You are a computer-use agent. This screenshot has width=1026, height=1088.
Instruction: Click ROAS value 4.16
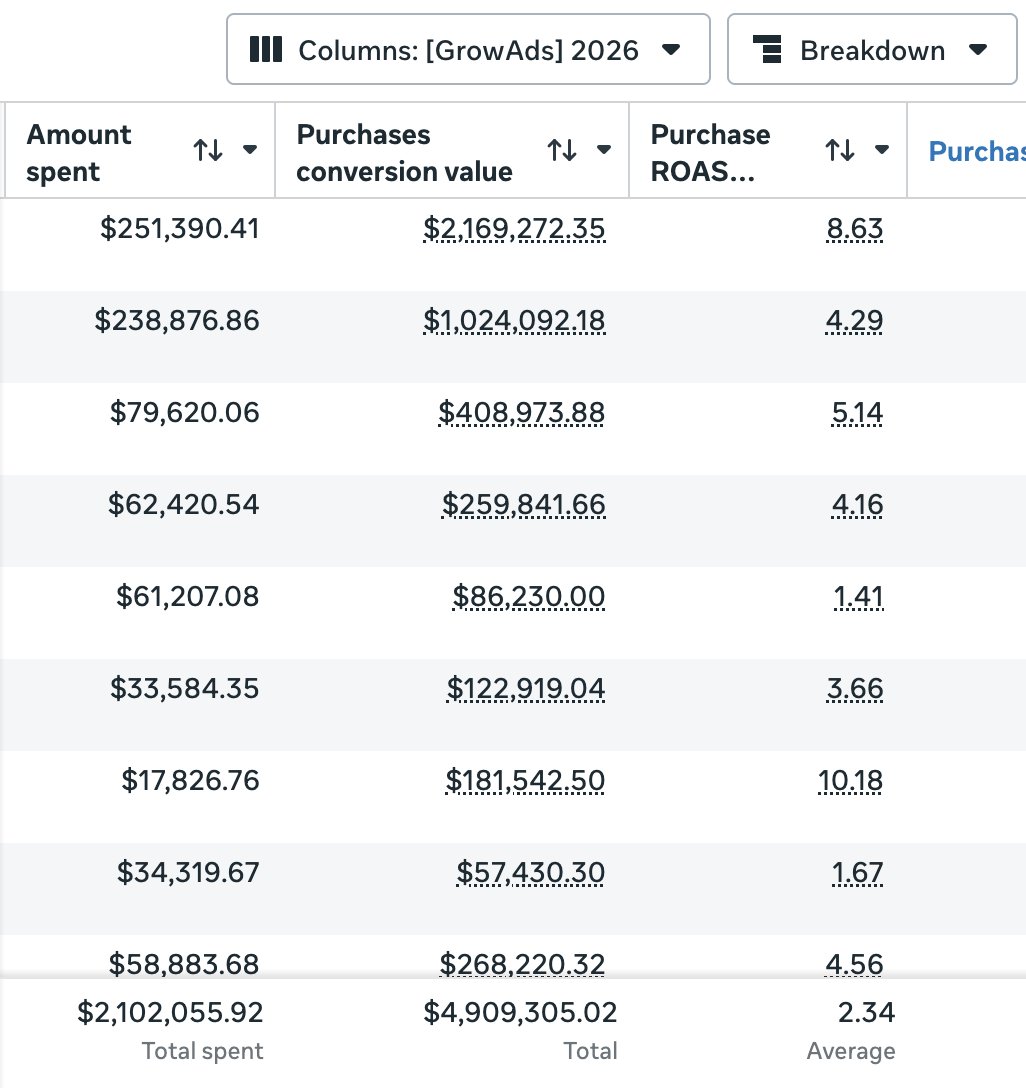[x=857, y=504]
